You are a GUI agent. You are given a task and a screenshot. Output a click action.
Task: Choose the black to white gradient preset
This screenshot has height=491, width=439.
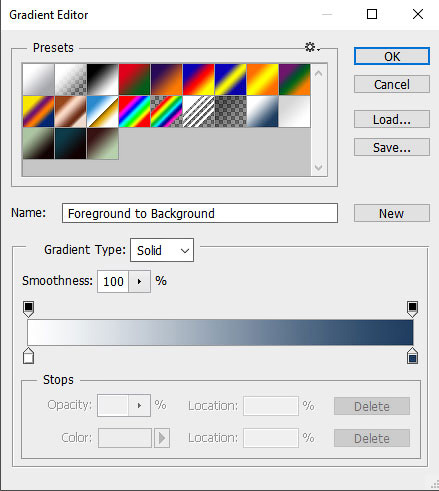[102, 80]
